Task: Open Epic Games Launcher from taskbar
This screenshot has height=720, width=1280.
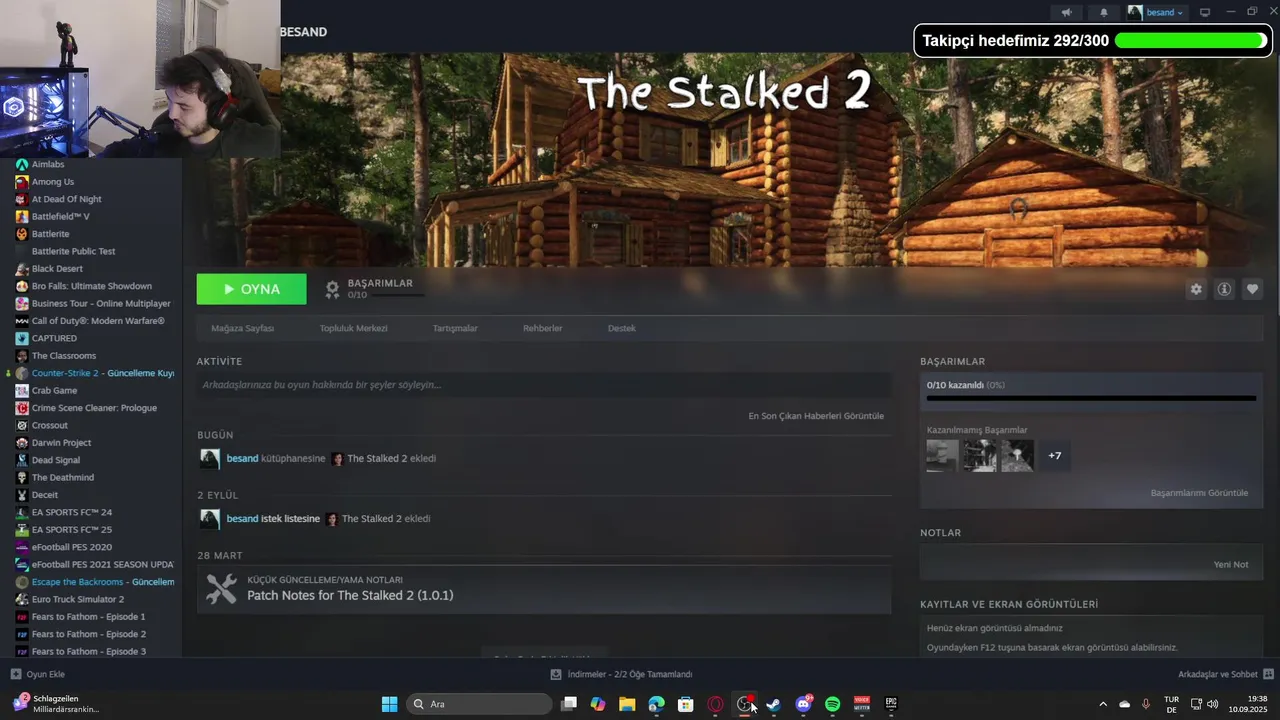Action: [x=890, y=704]
